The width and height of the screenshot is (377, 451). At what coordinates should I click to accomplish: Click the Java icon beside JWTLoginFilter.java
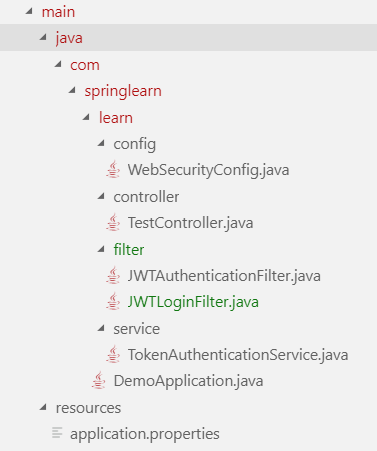pyautogui.click(x=113, y=302)
